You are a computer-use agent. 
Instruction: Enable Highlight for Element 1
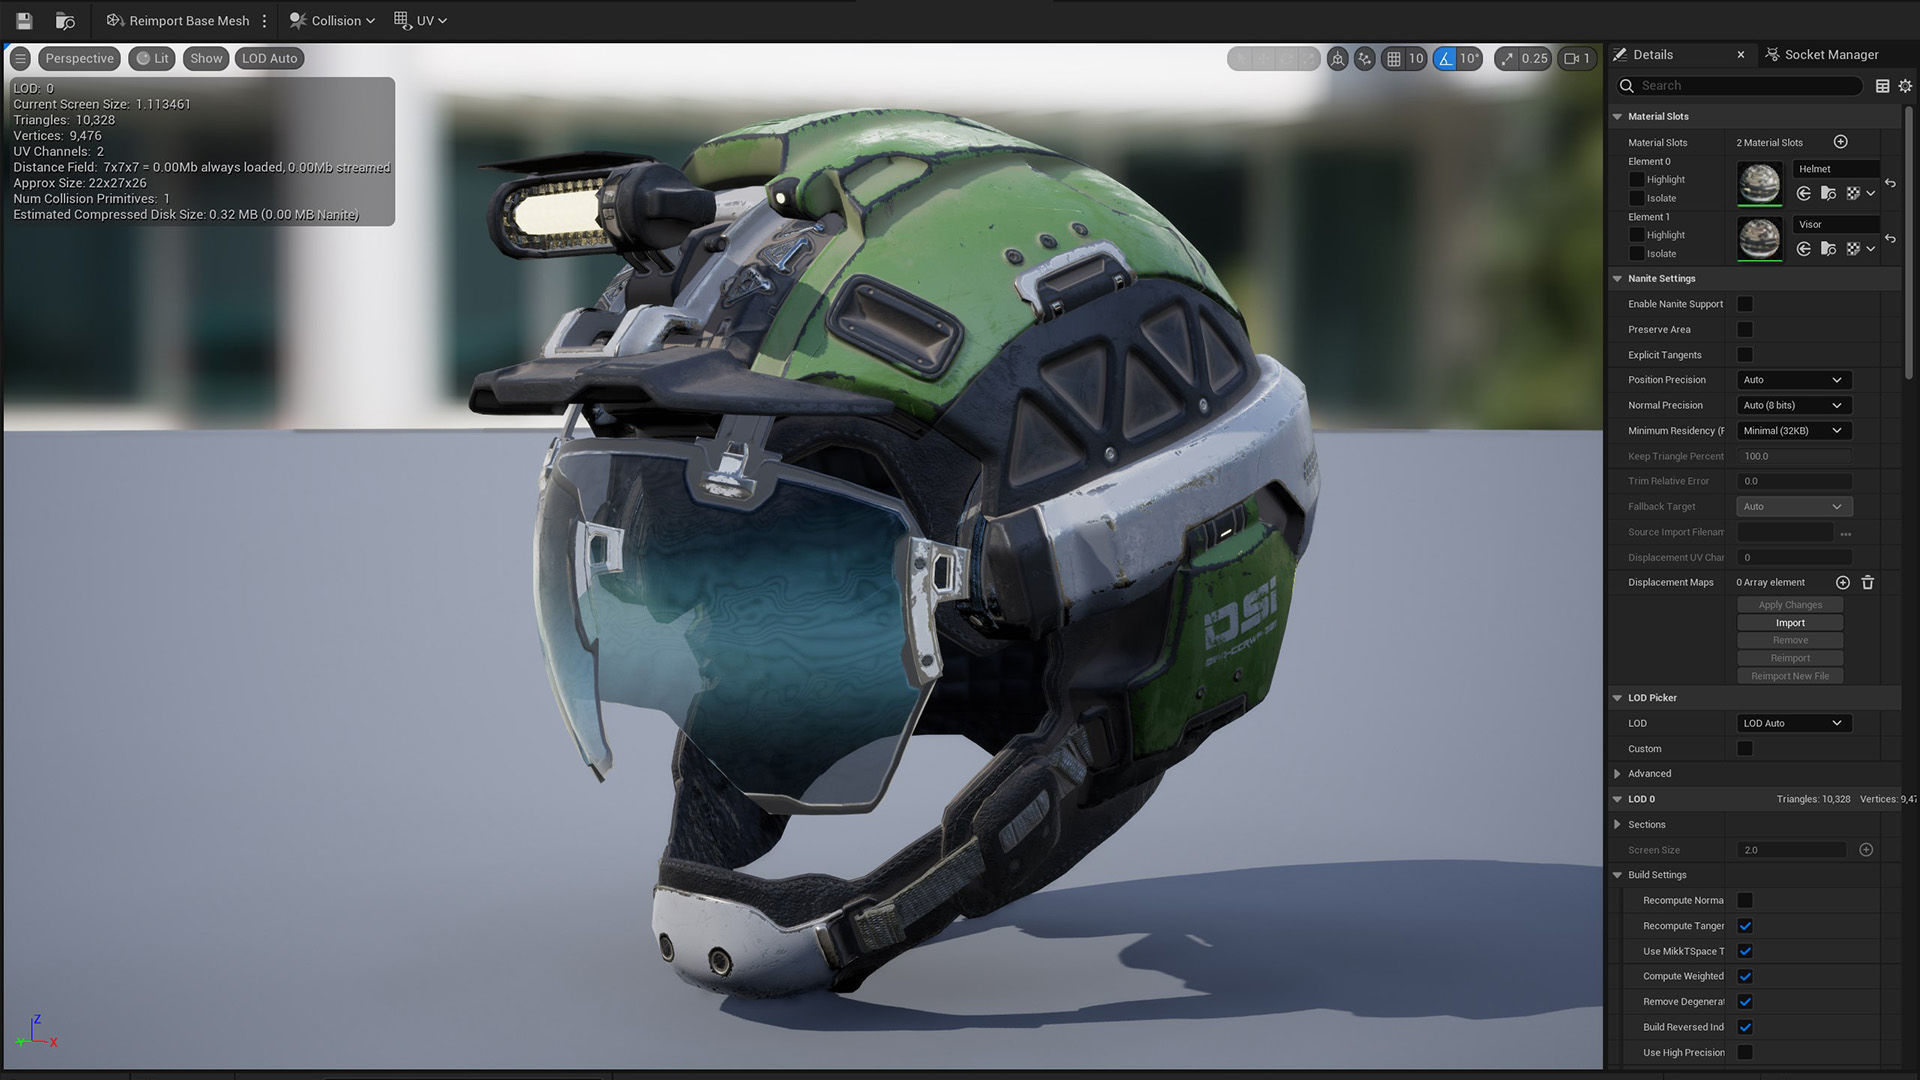pos(1637,235)
